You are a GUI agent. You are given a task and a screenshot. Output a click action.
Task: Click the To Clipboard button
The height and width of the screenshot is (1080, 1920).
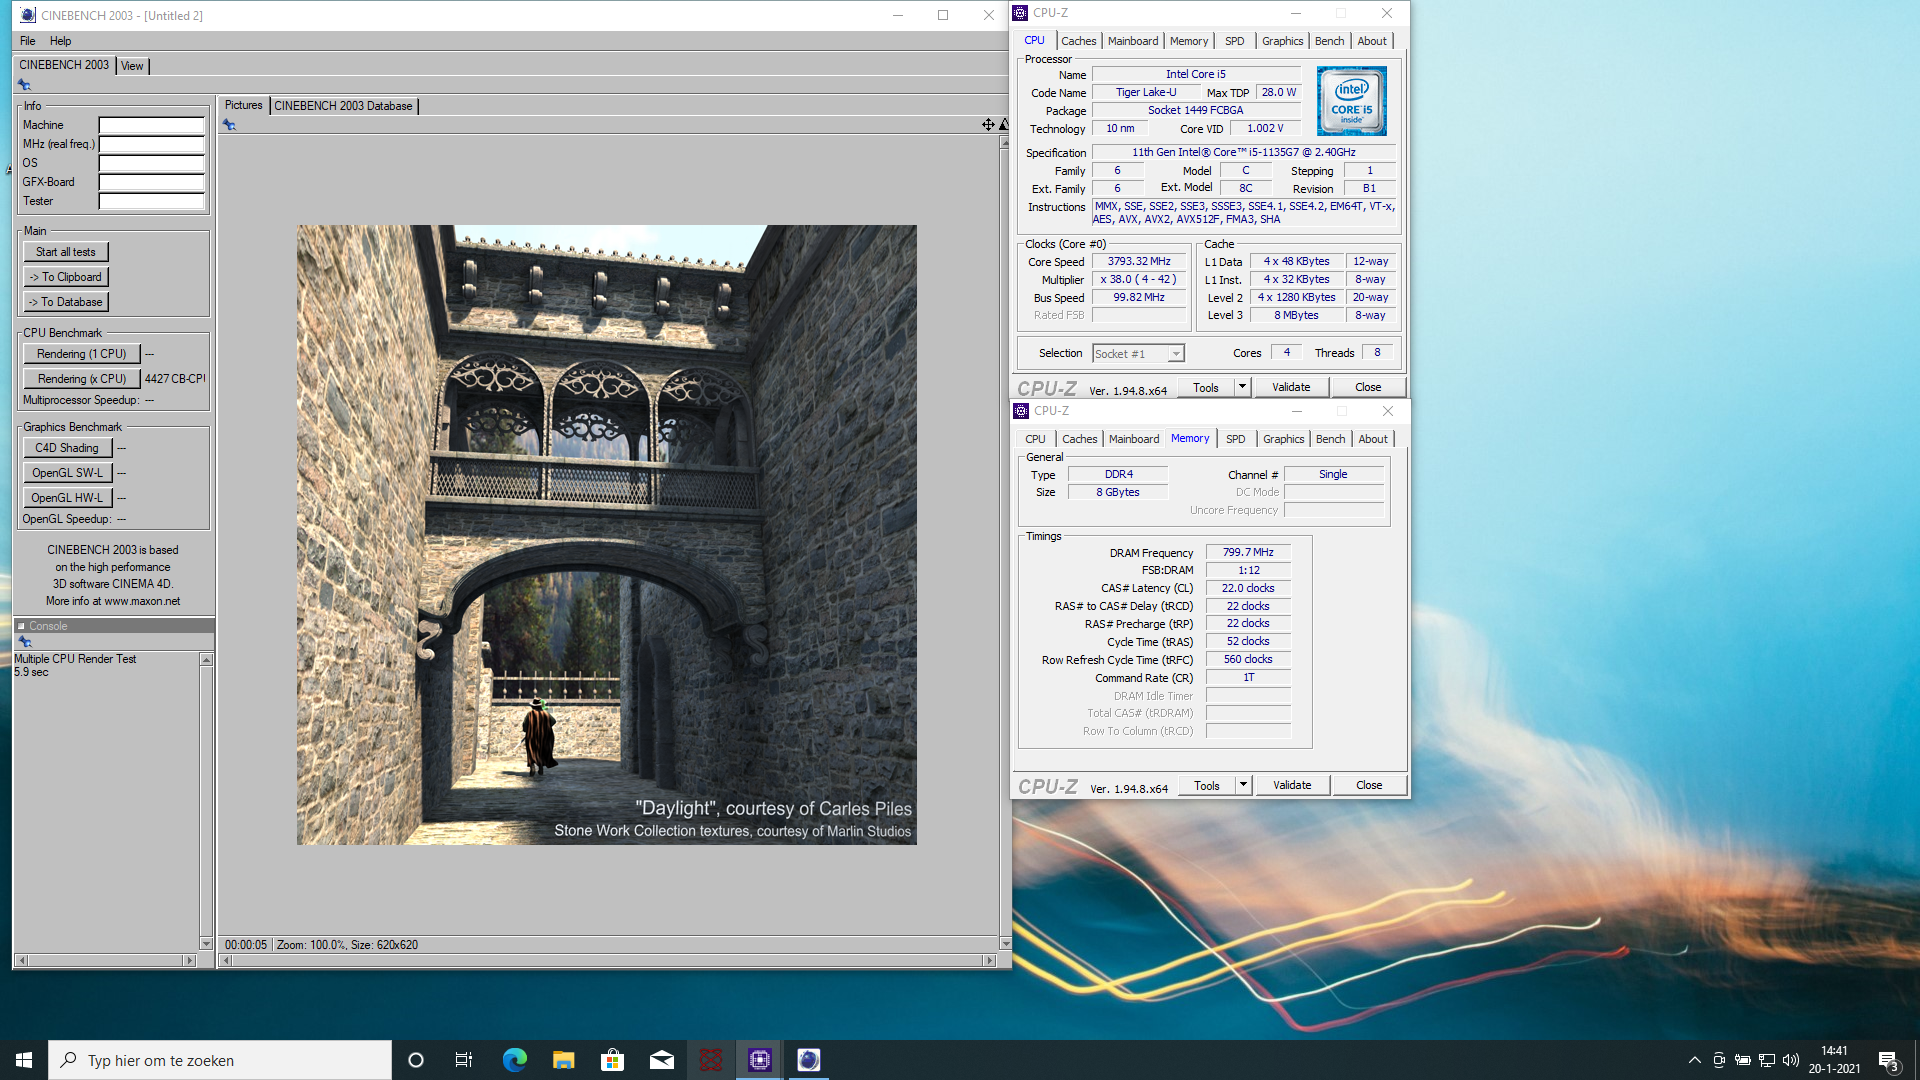66,277
